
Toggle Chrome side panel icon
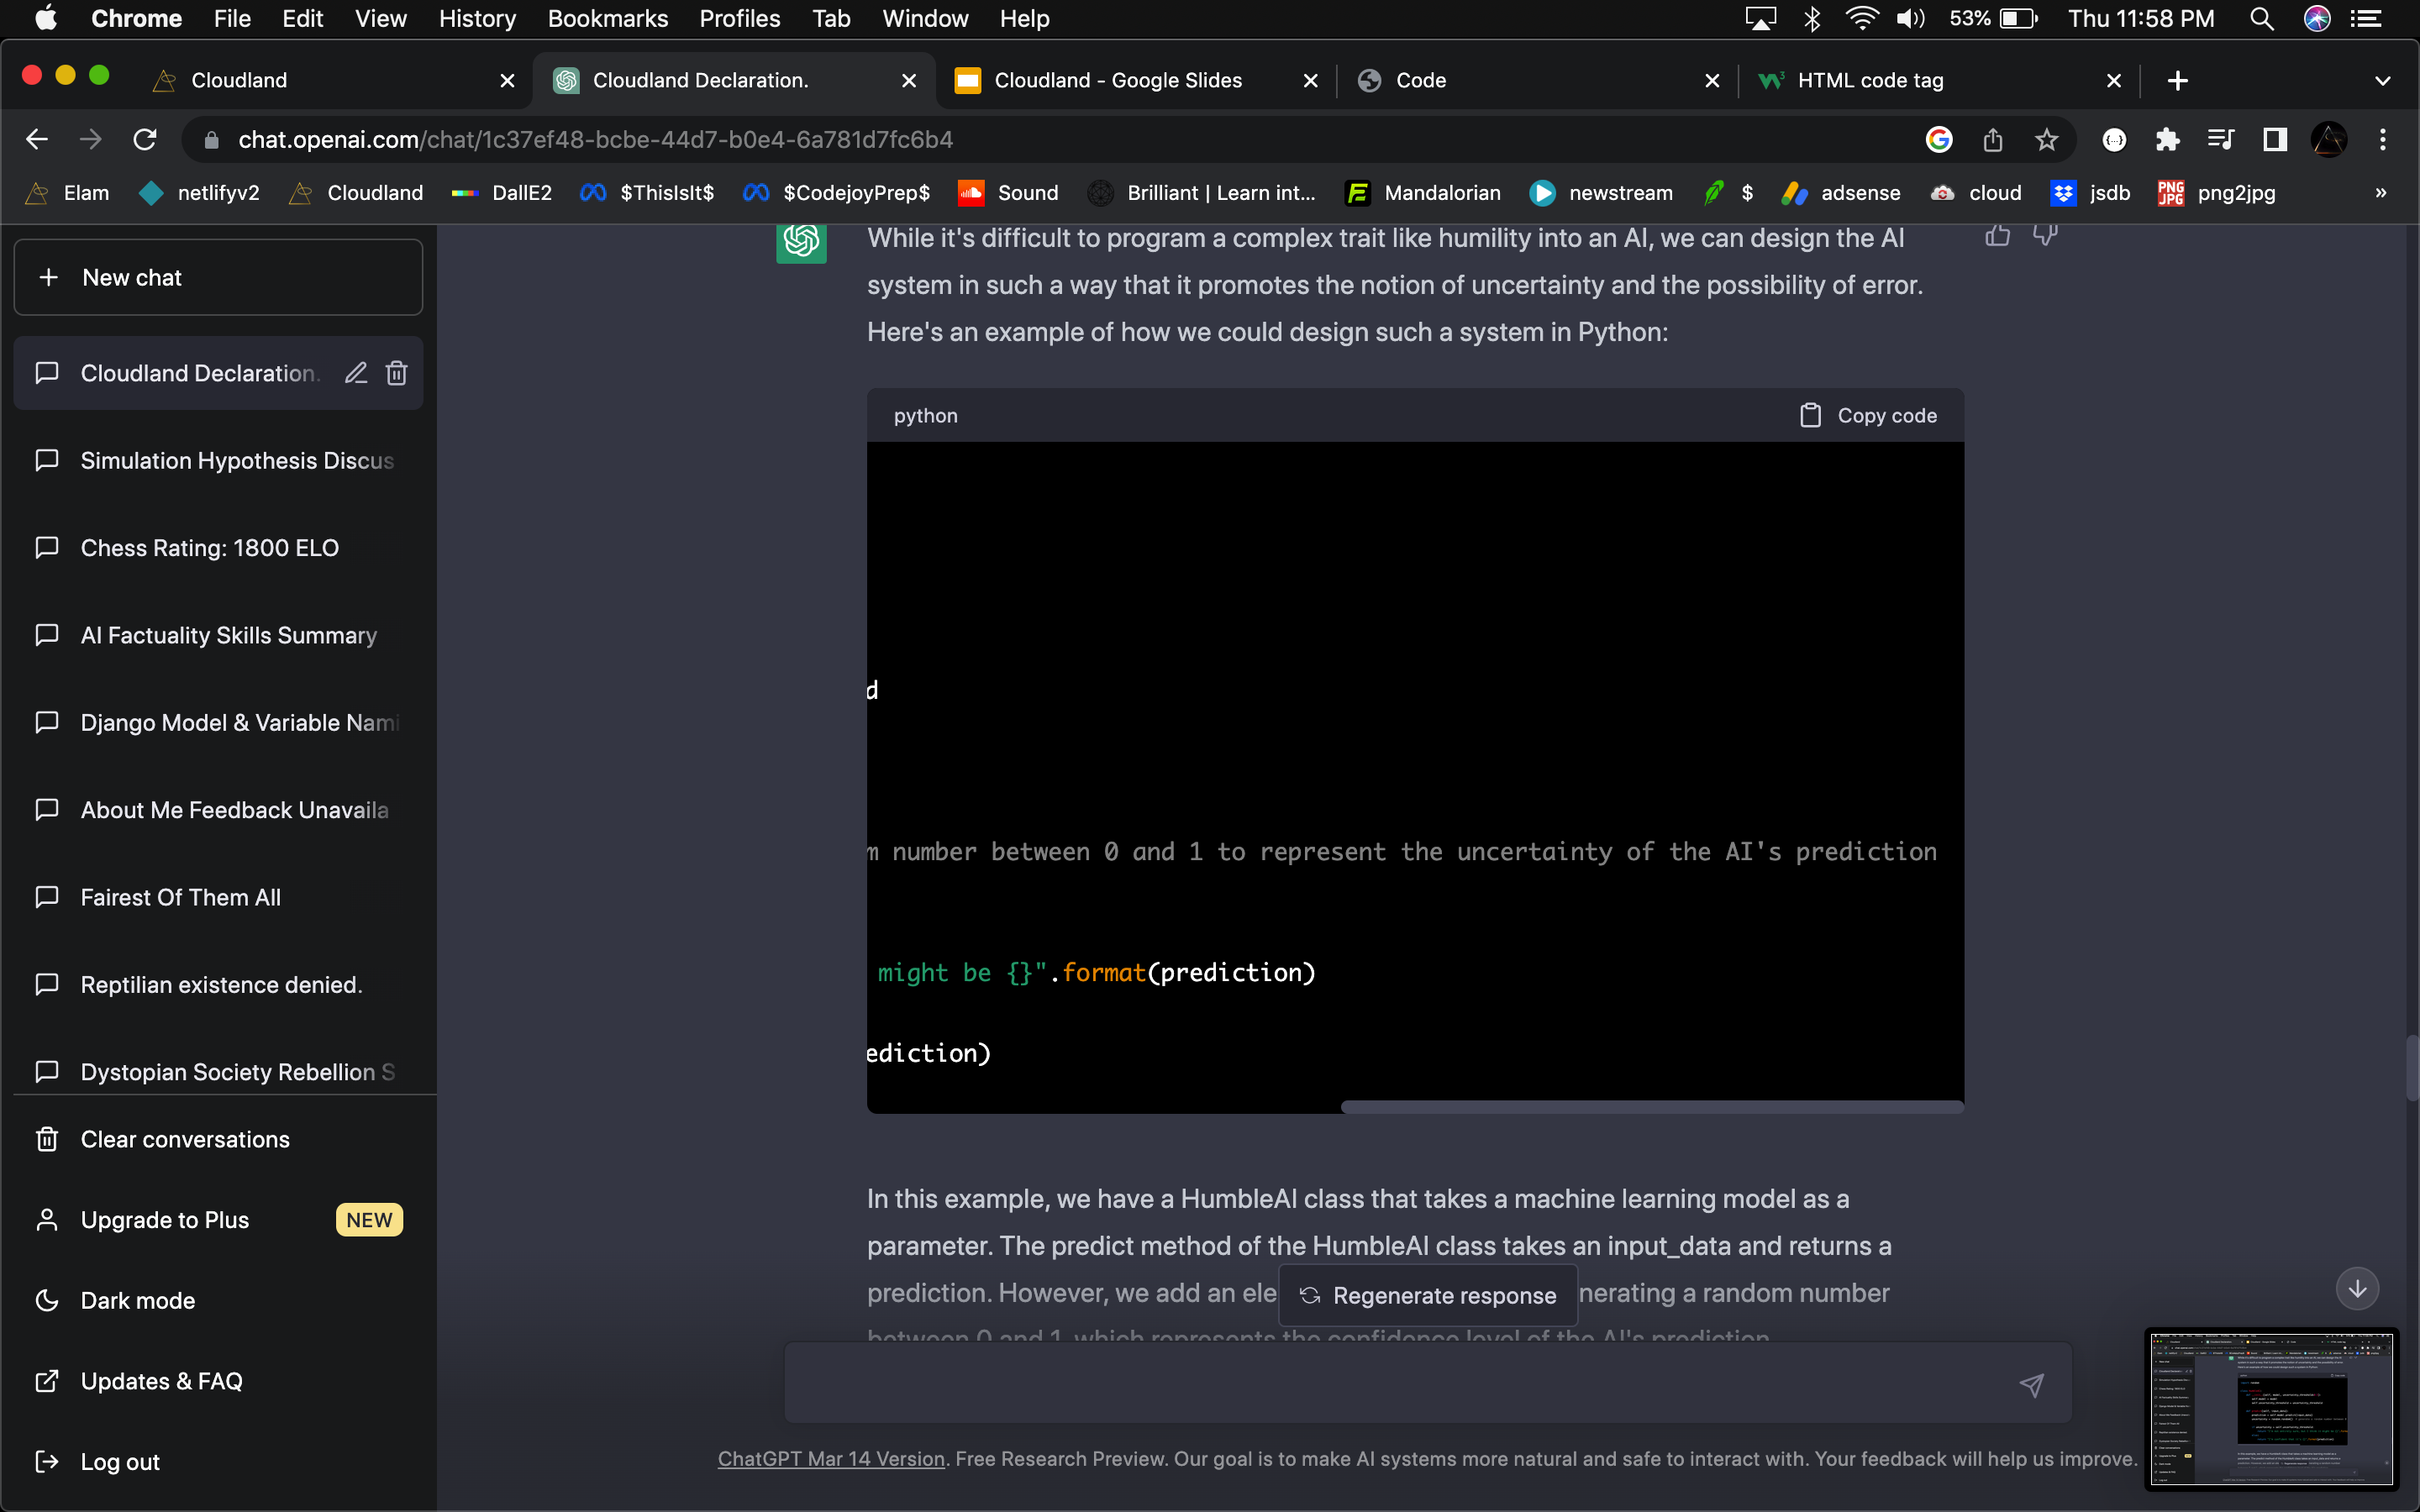coord(2275,139)
